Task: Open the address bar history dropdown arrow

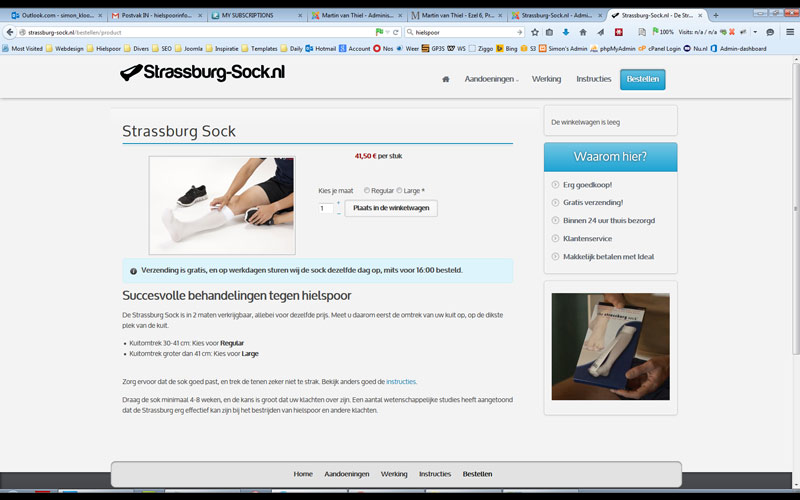Action: click(x=388, y=32)
